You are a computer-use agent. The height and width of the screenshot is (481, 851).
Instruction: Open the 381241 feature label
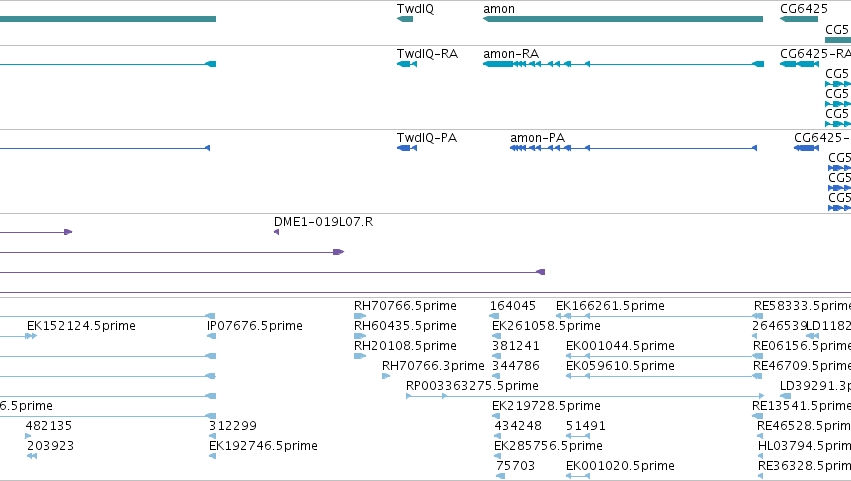[x=516, y=346]
